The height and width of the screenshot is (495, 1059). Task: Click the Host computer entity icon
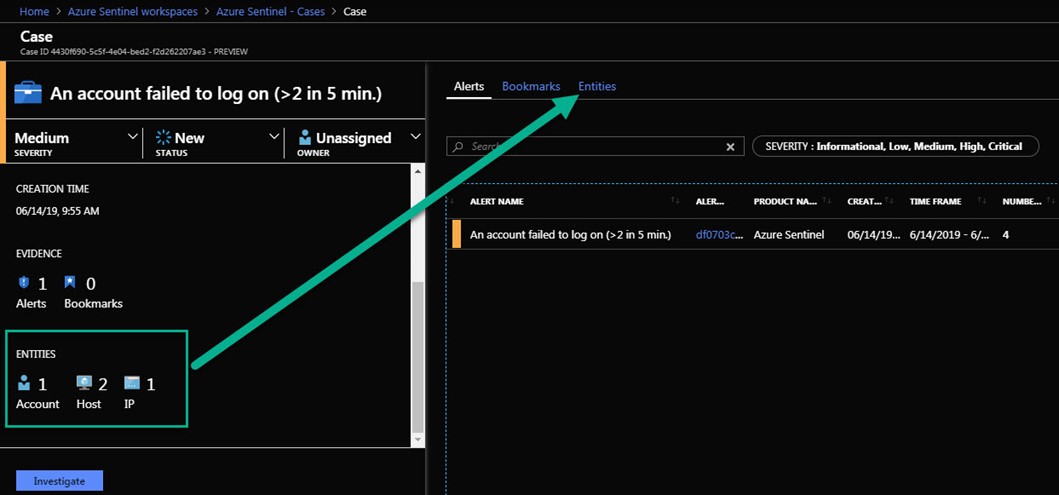84,383
